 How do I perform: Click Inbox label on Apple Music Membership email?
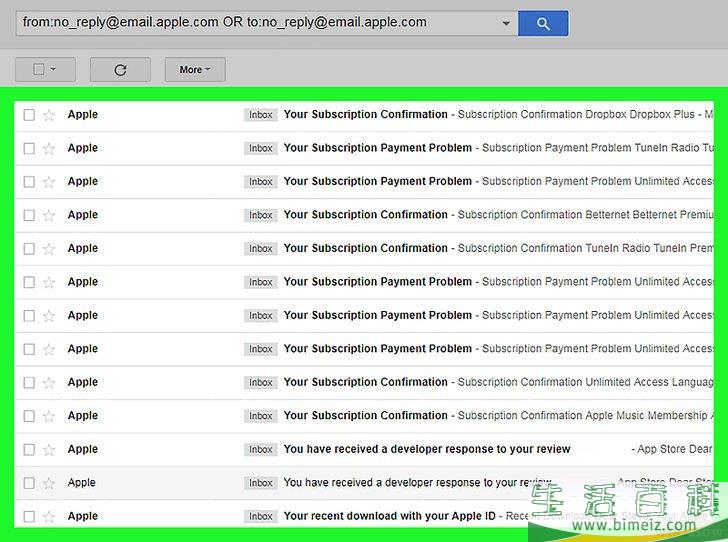tap(260, 416)
